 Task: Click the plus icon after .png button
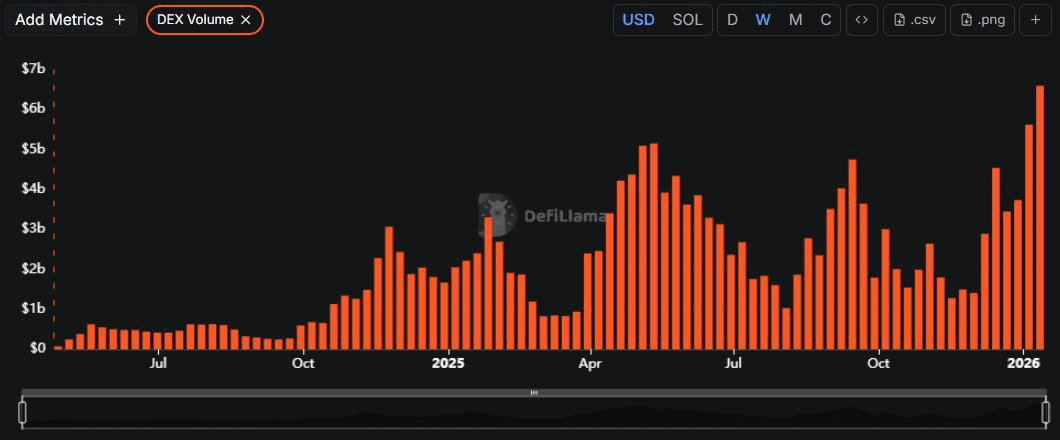pos(1035,20)
